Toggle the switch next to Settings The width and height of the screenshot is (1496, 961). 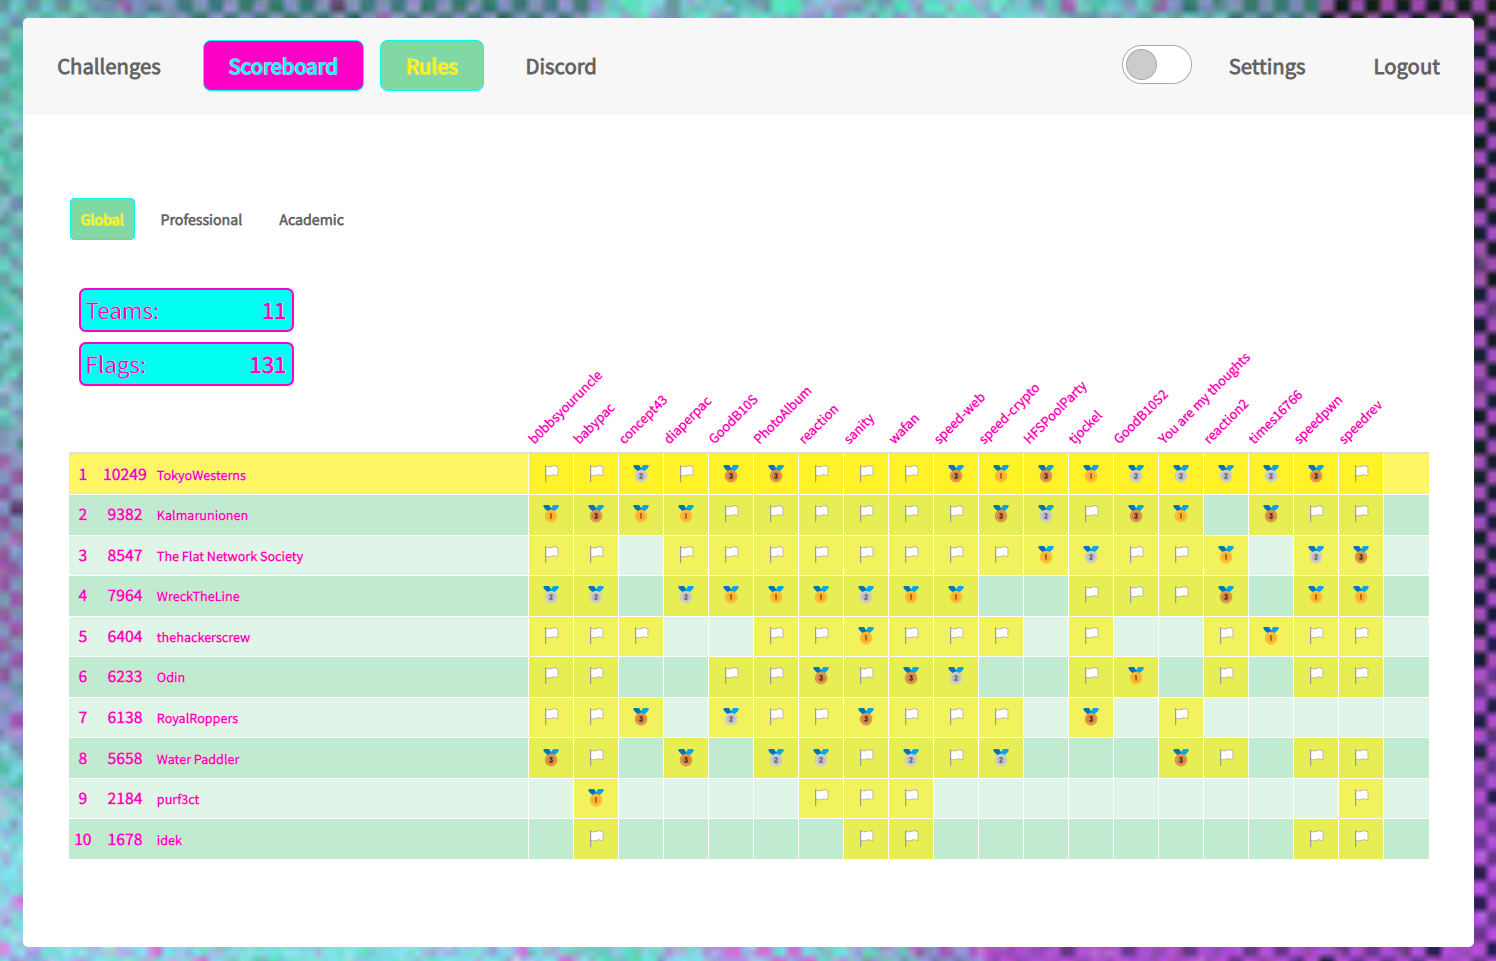[x=1156, y=66]
